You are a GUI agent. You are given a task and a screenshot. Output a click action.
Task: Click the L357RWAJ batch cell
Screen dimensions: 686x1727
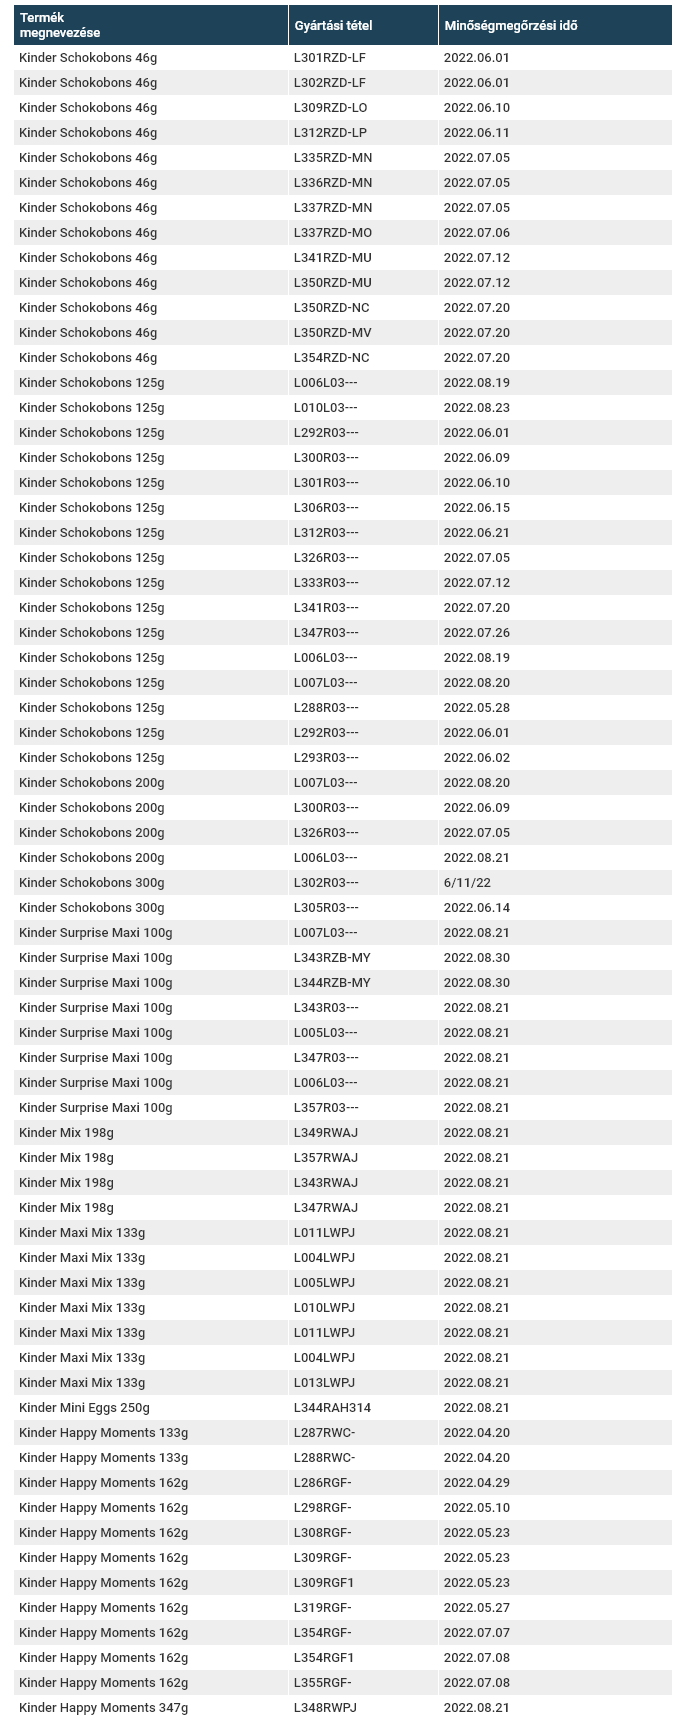click(x=326, y=1158)
